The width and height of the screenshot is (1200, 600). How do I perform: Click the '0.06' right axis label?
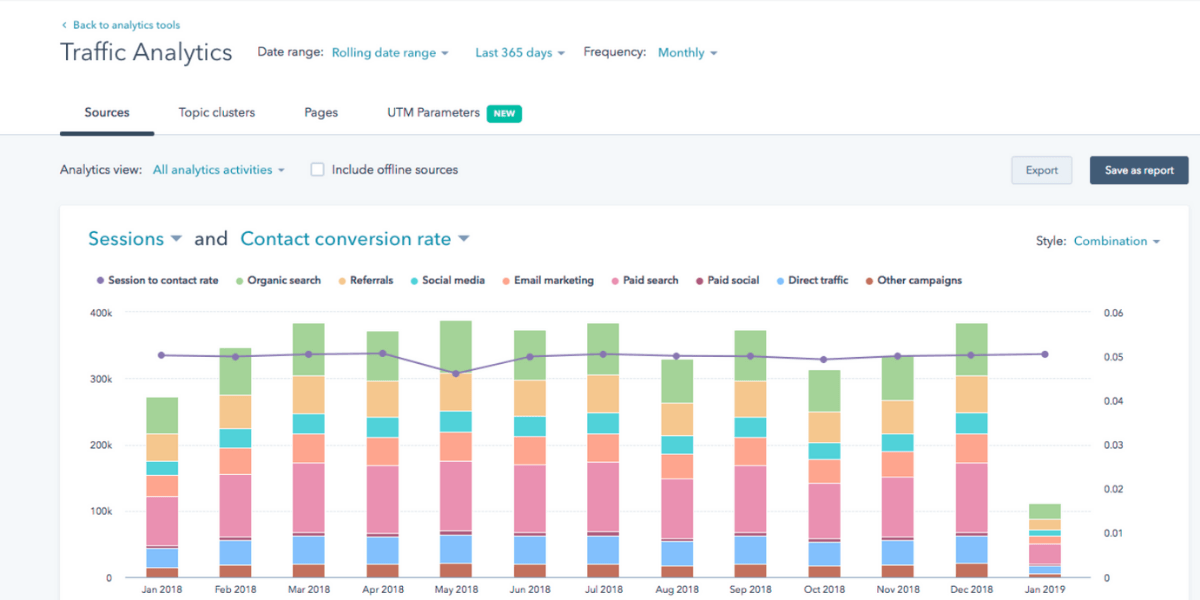(x=1114, y=313)
